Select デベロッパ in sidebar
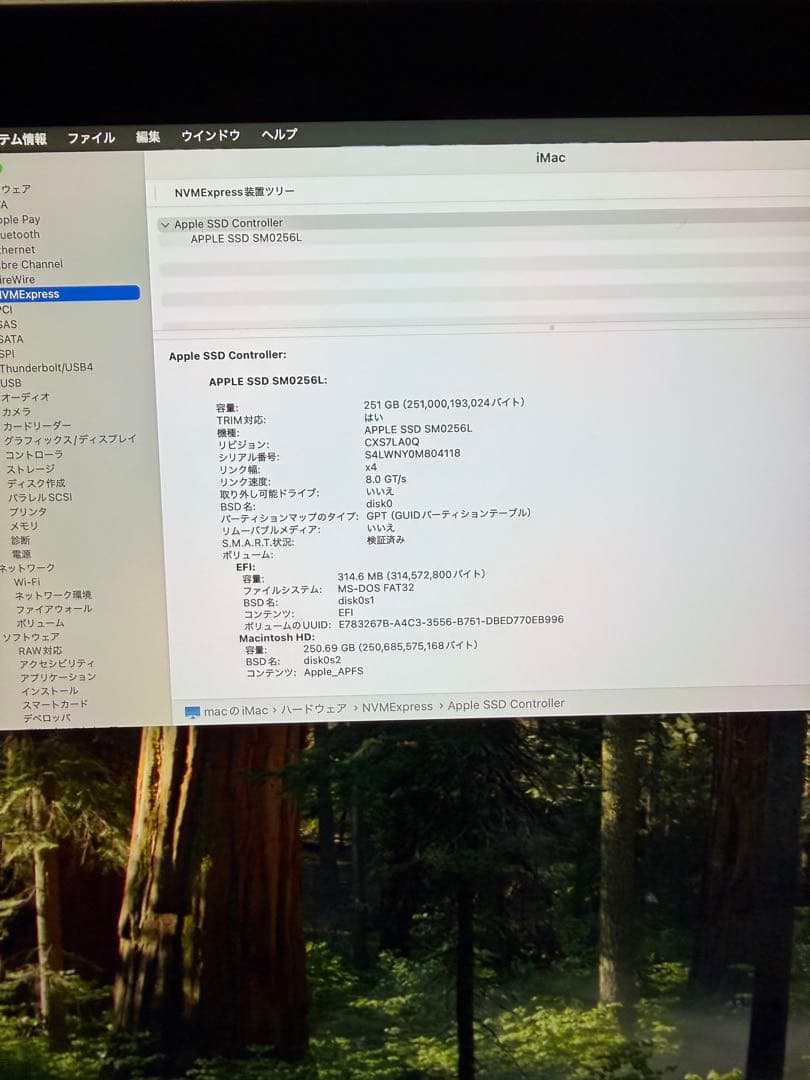The width and height of the screenshot is (810, 1080). pos(47,718)
